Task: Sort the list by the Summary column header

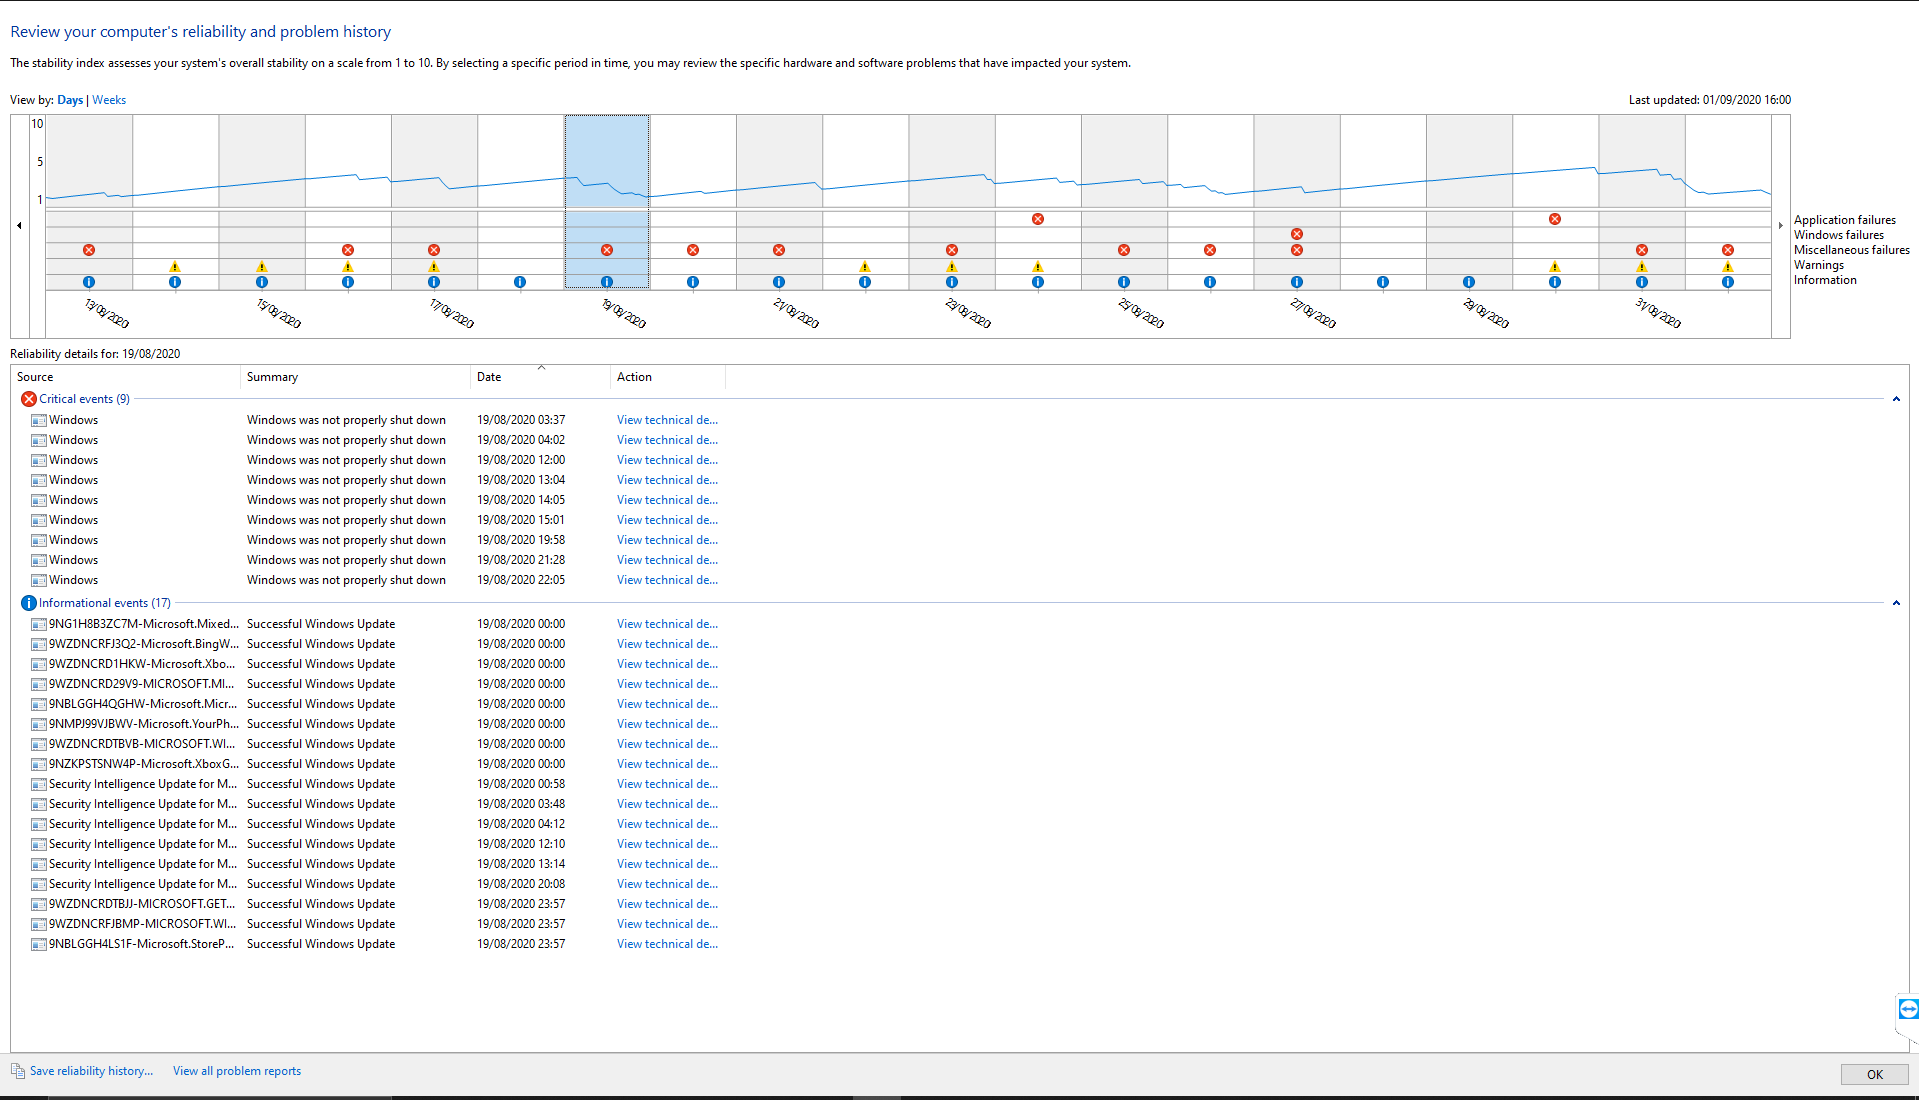Action: click(355, 377)
